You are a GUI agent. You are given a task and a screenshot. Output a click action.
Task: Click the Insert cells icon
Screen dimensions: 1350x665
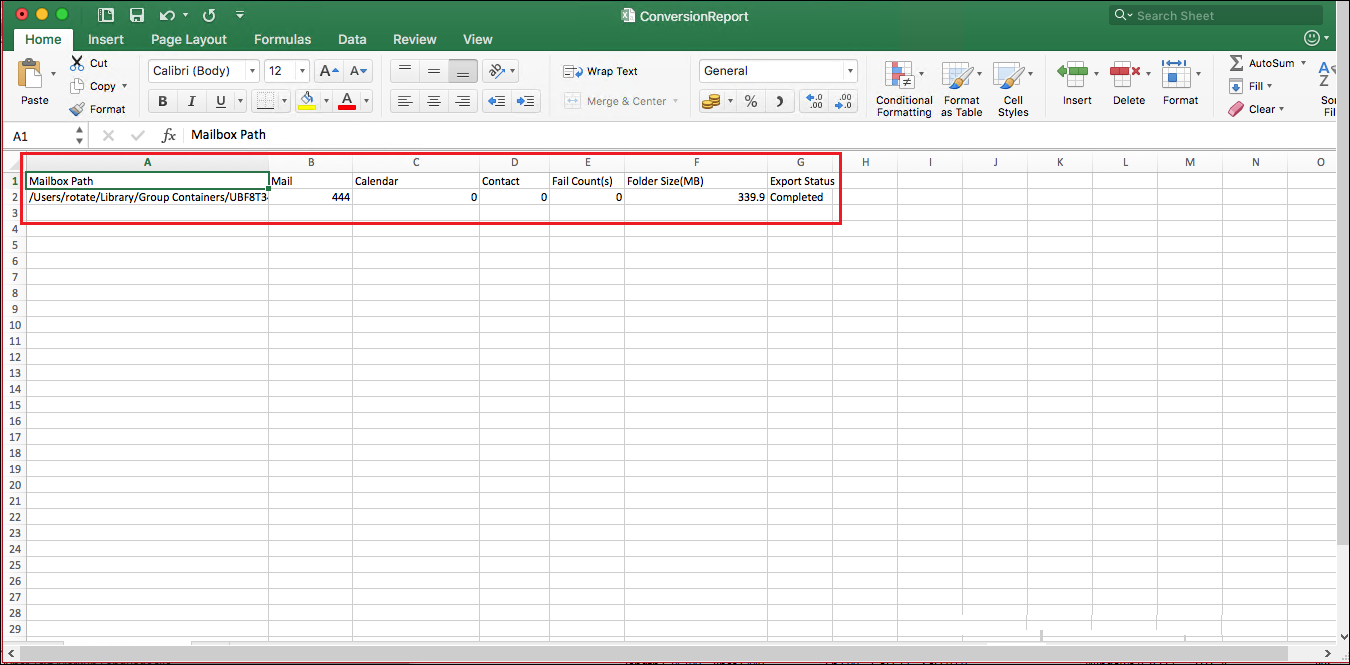coord(1073,75)
